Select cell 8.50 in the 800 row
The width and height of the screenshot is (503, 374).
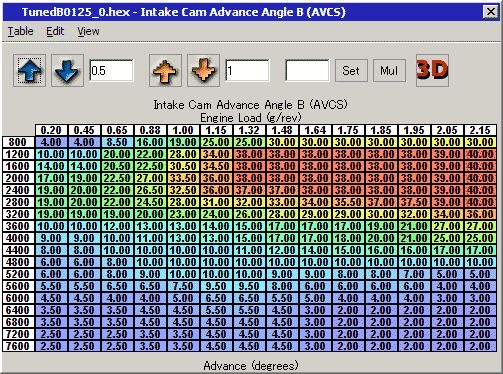tap(117, 142)
